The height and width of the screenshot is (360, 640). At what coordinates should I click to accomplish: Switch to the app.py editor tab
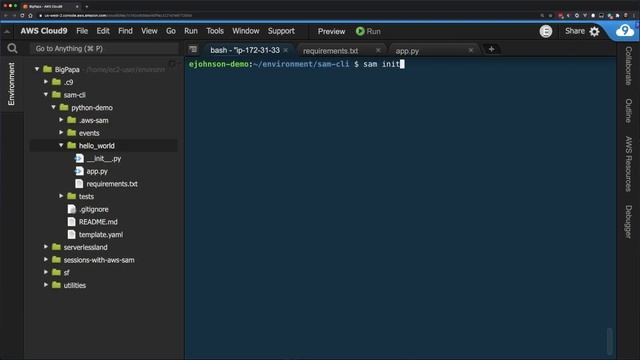[407, 51]
